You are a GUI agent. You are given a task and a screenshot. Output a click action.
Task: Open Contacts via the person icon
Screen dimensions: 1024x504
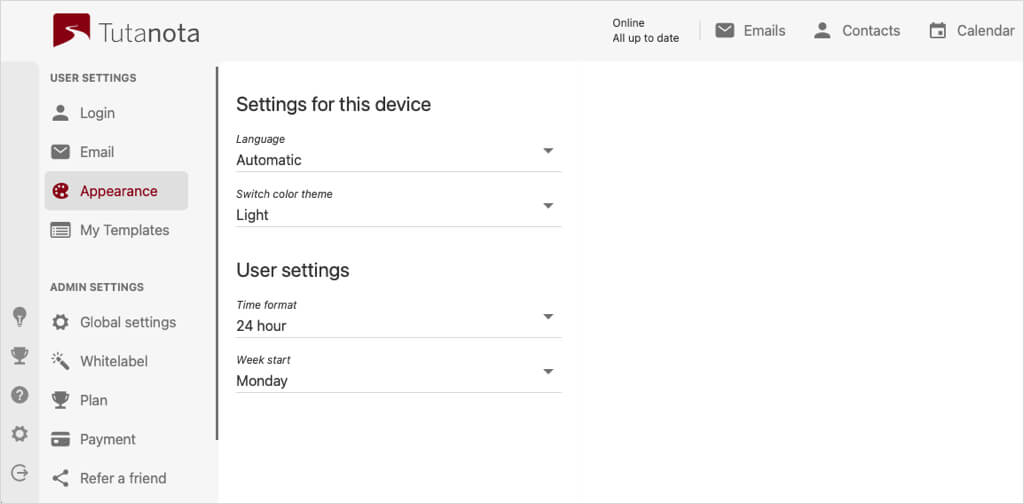pyautogui.click(x=822, y=31)
